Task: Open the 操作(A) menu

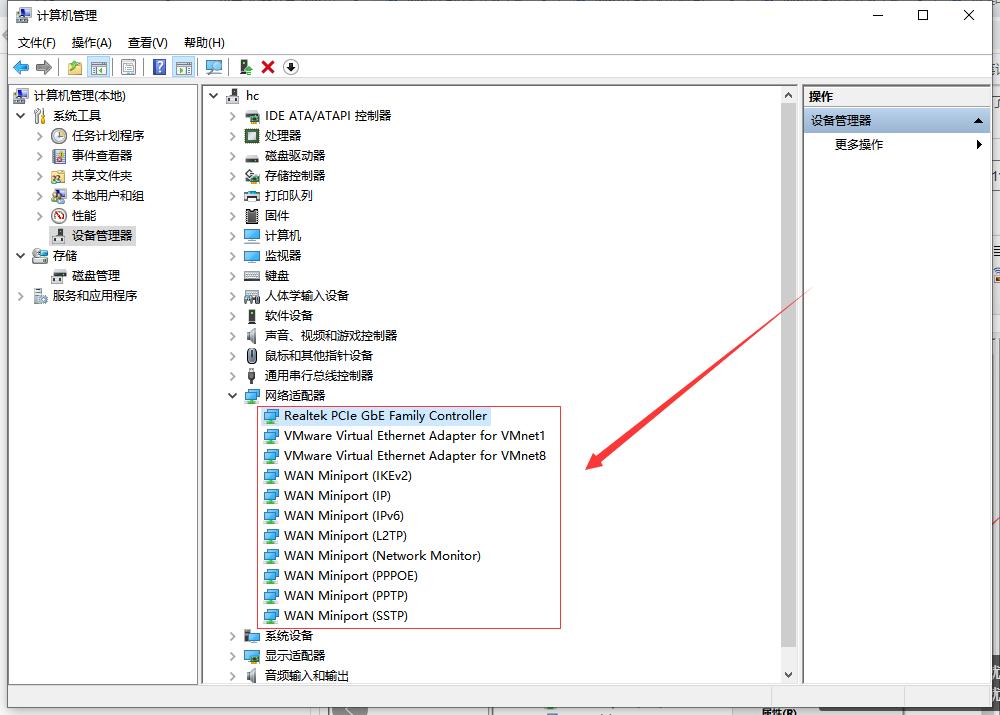Action: coord(91,42)
